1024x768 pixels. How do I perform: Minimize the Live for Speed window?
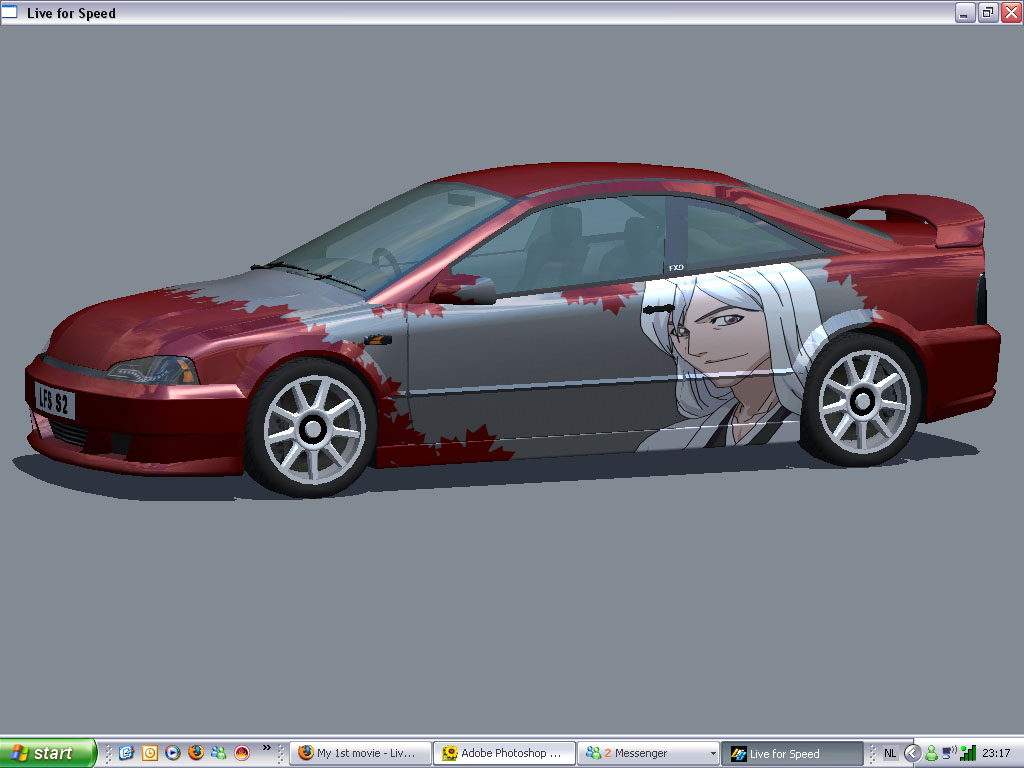[x=965, y=12]
